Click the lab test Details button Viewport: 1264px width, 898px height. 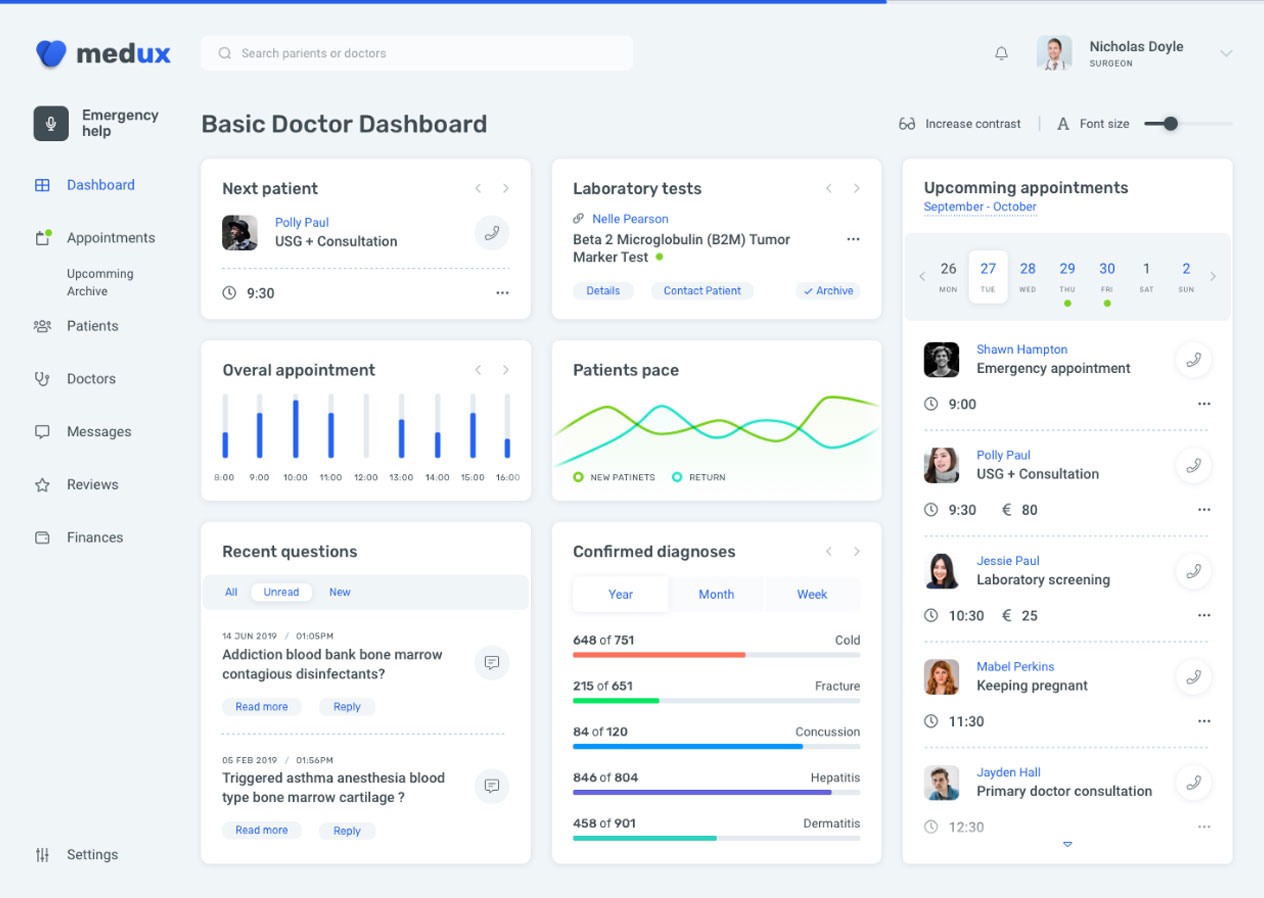coord(603,291)
